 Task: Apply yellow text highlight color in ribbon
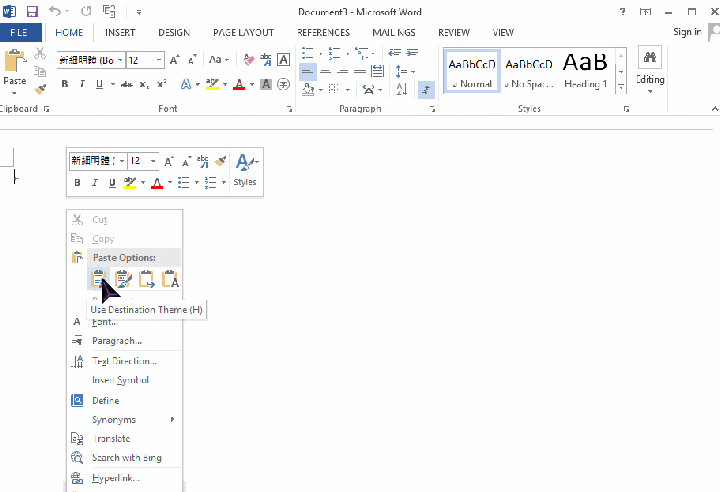coord(212,85)
